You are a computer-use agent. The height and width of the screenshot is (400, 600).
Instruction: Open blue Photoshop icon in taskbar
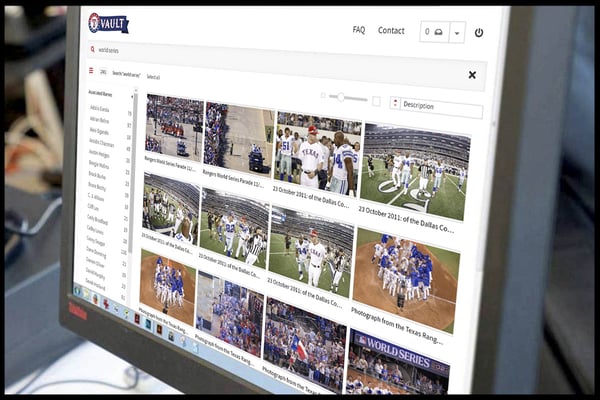click(148, 324)
